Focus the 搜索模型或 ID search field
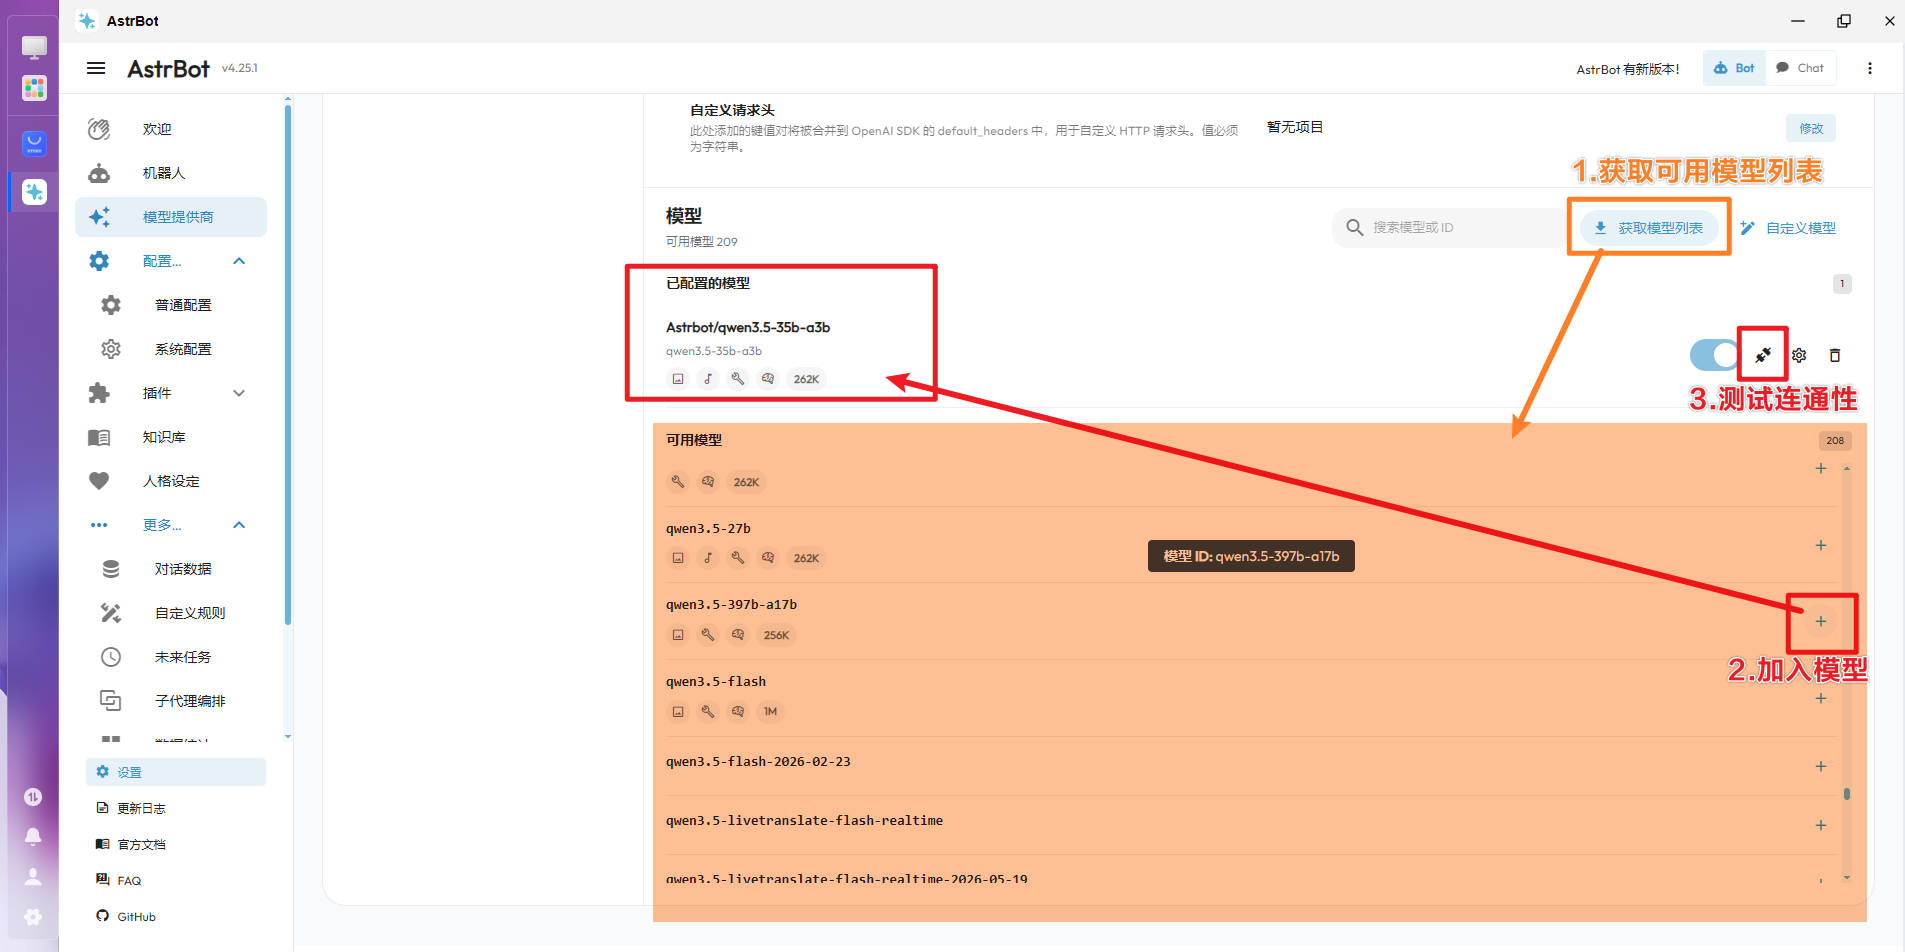This screenshot has height=952, width=1905. (x=1450, y=228)
